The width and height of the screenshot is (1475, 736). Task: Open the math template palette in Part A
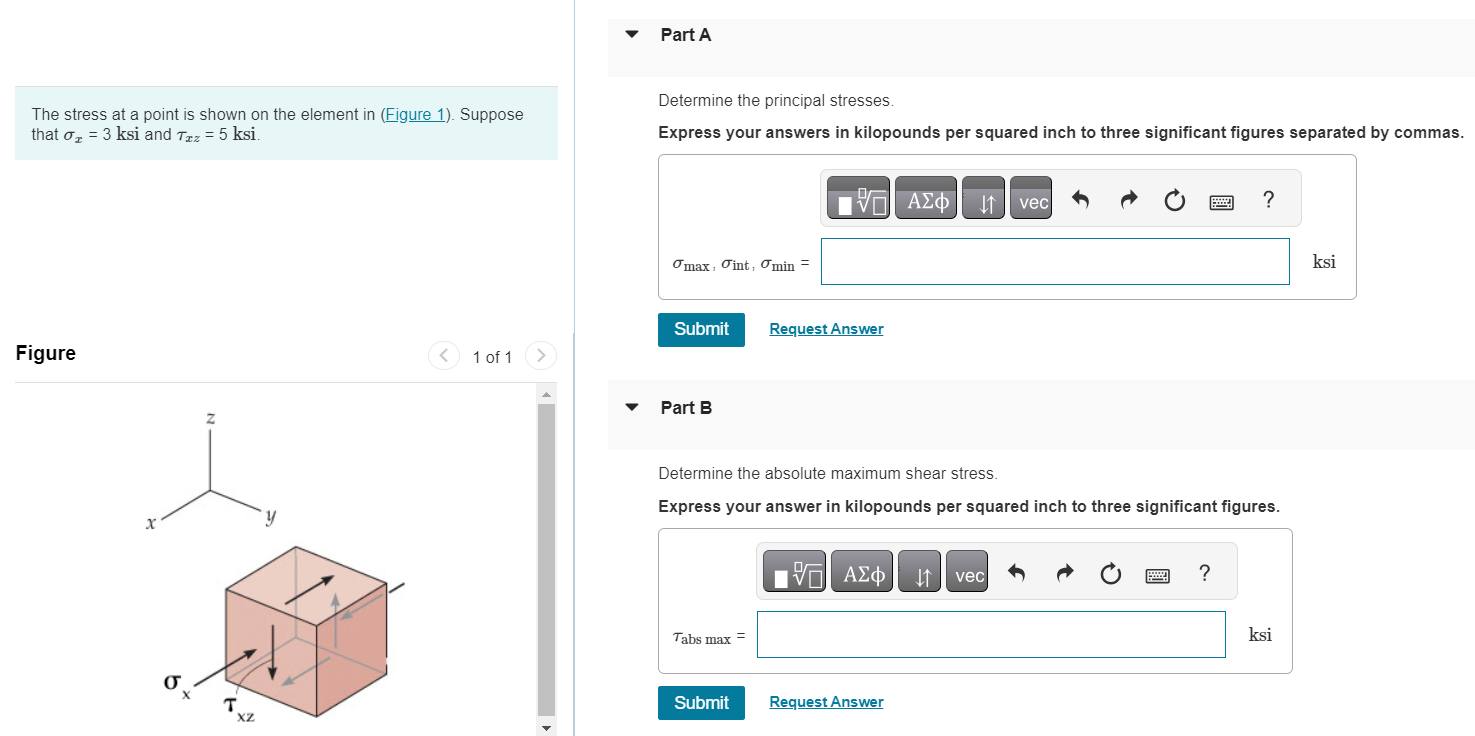click(x=857, y=197)
